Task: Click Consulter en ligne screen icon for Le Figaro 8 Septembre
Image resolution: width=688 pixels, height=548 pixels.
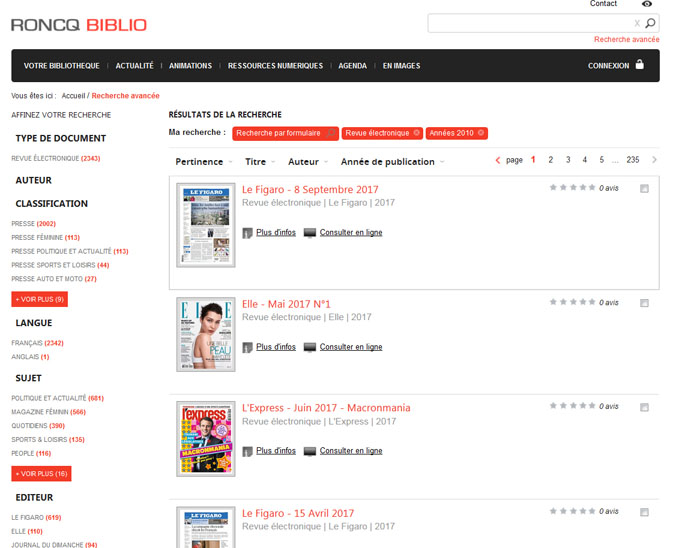Action: [310, 233]
